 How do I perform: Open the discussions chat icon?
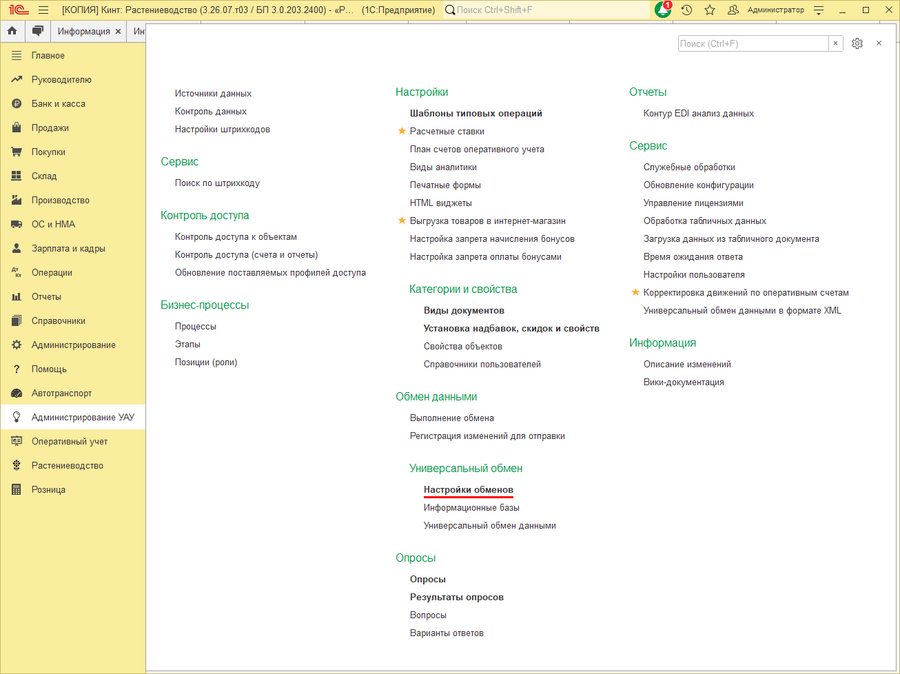click(38, 31)
